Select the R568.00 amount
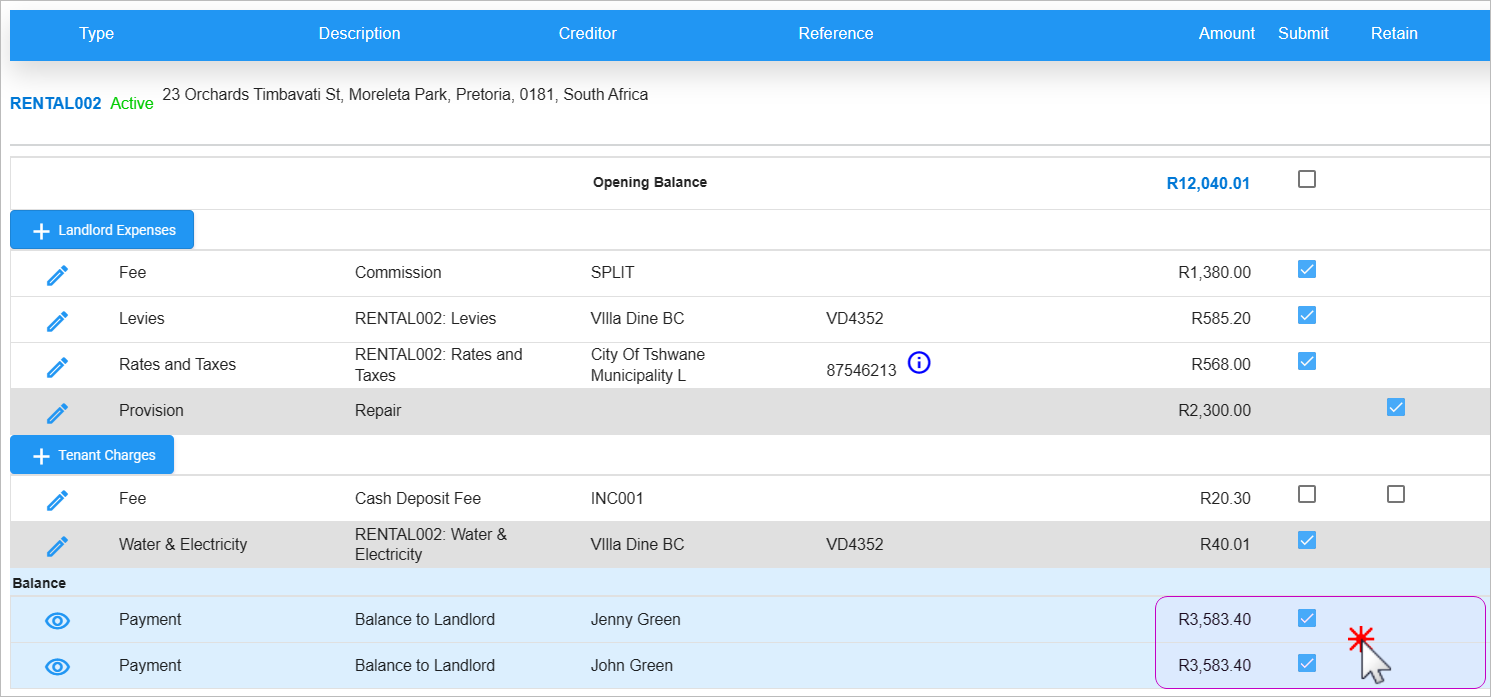This screenshot has height=697, width=1491. pyautogui.click(x=1221, y=365)
